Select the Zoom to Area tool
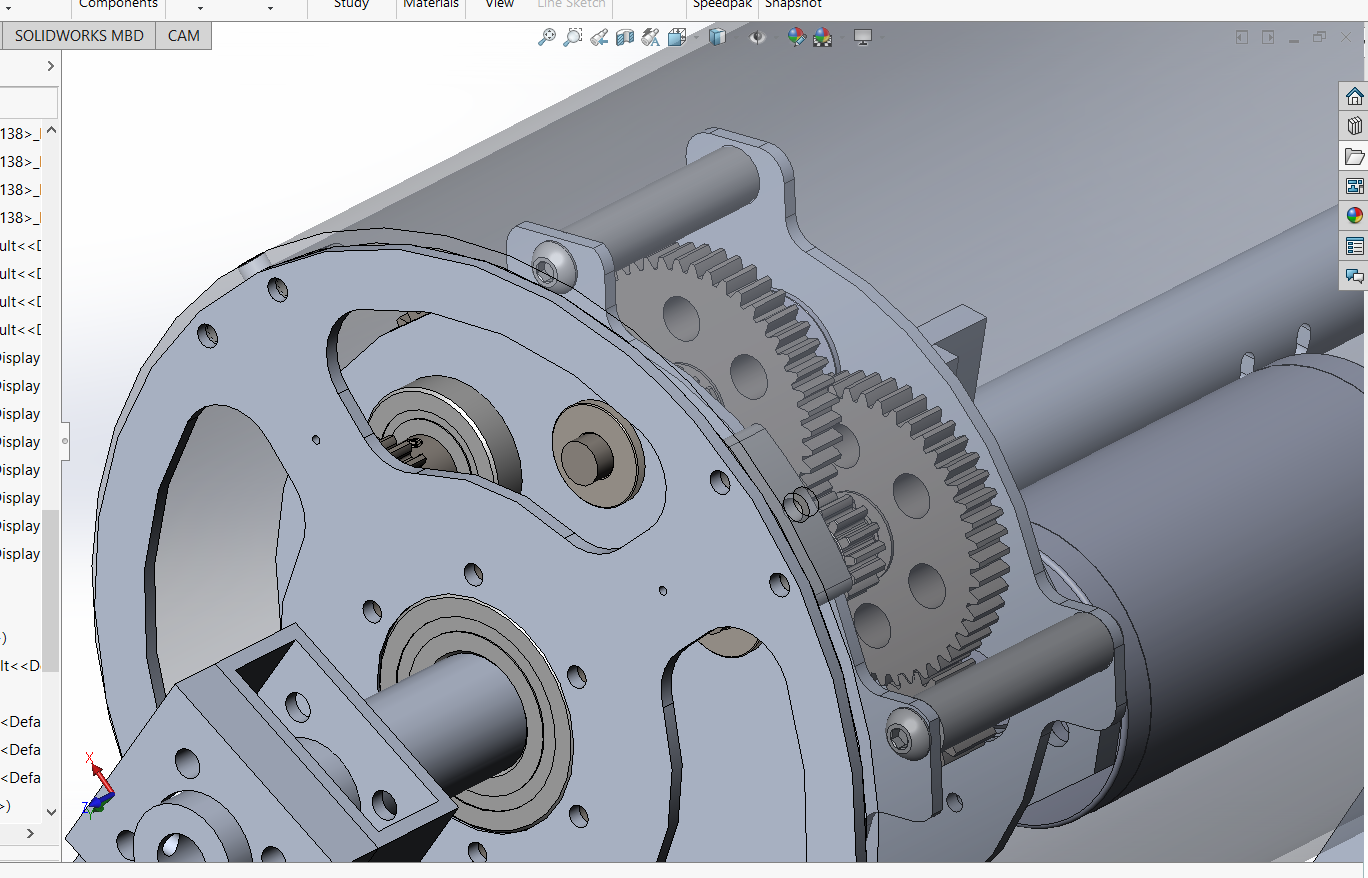The width and height of the screenshot is (1368, 878). 572,38
